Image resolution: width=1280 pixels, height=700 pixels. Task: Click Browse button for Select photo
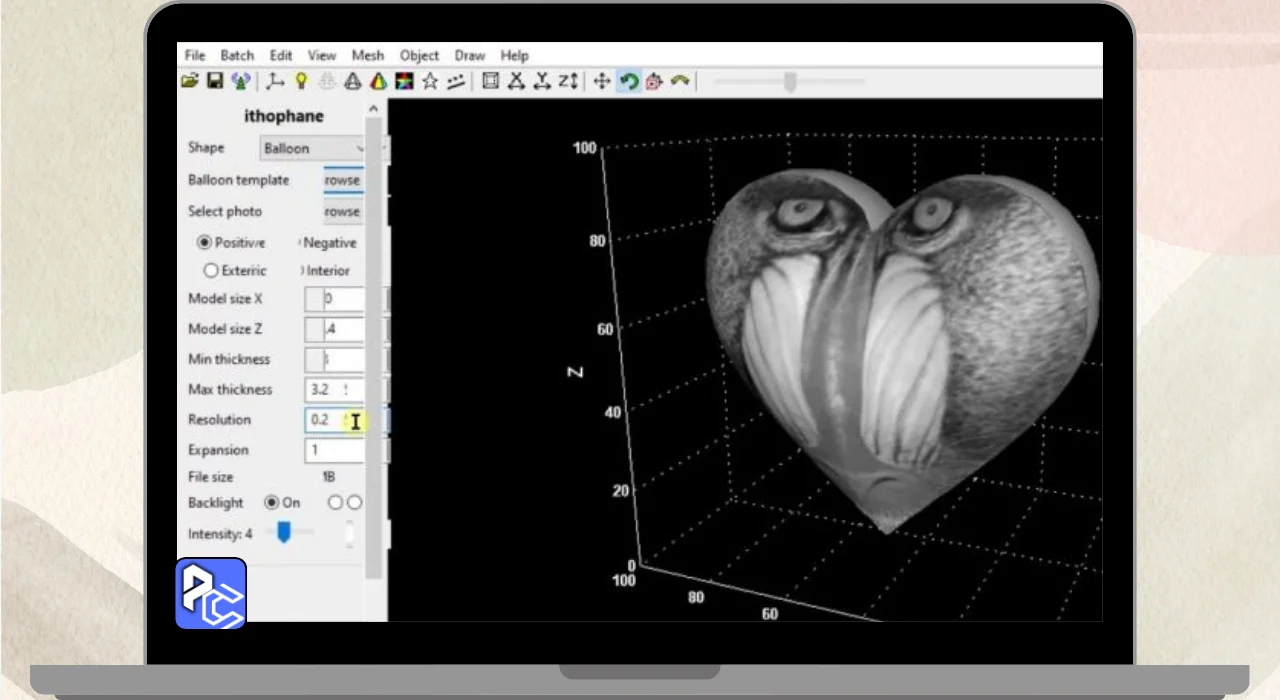342,211
